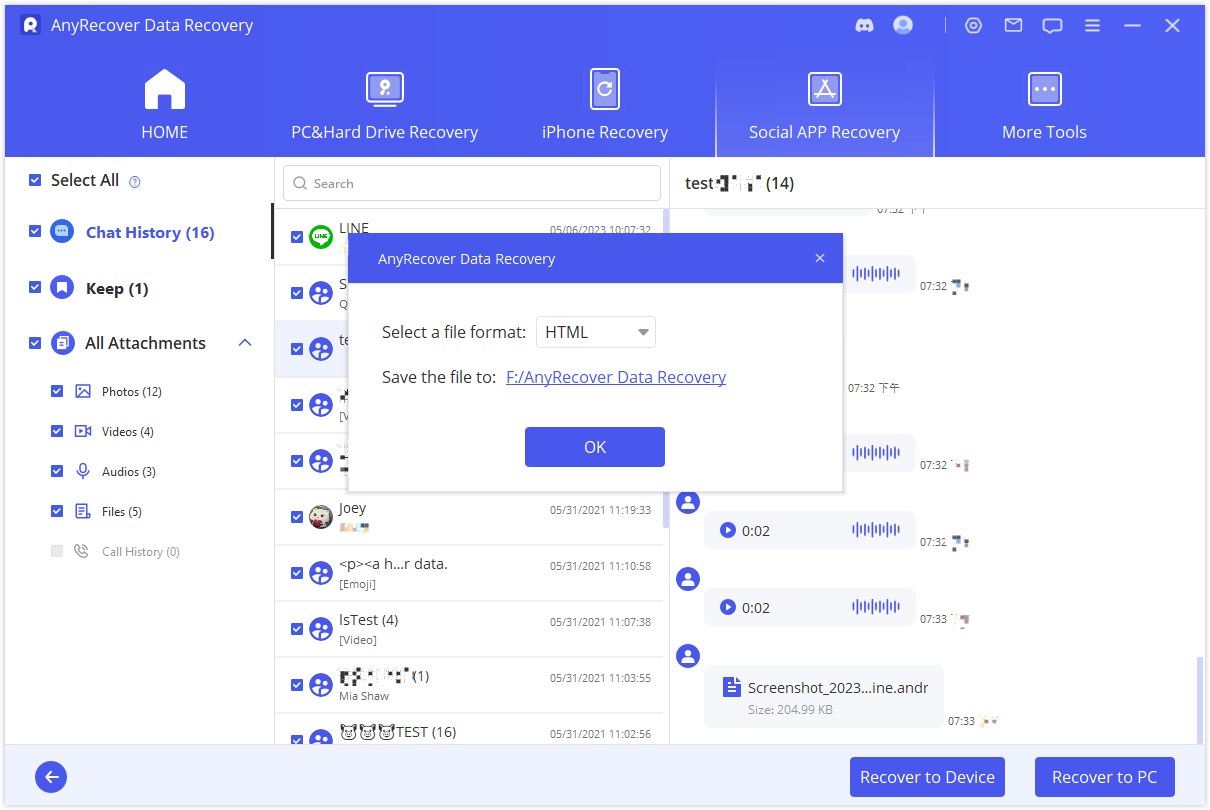Click the back arrow button
This screenshot has height=810, width=1210.
point(51,777)
